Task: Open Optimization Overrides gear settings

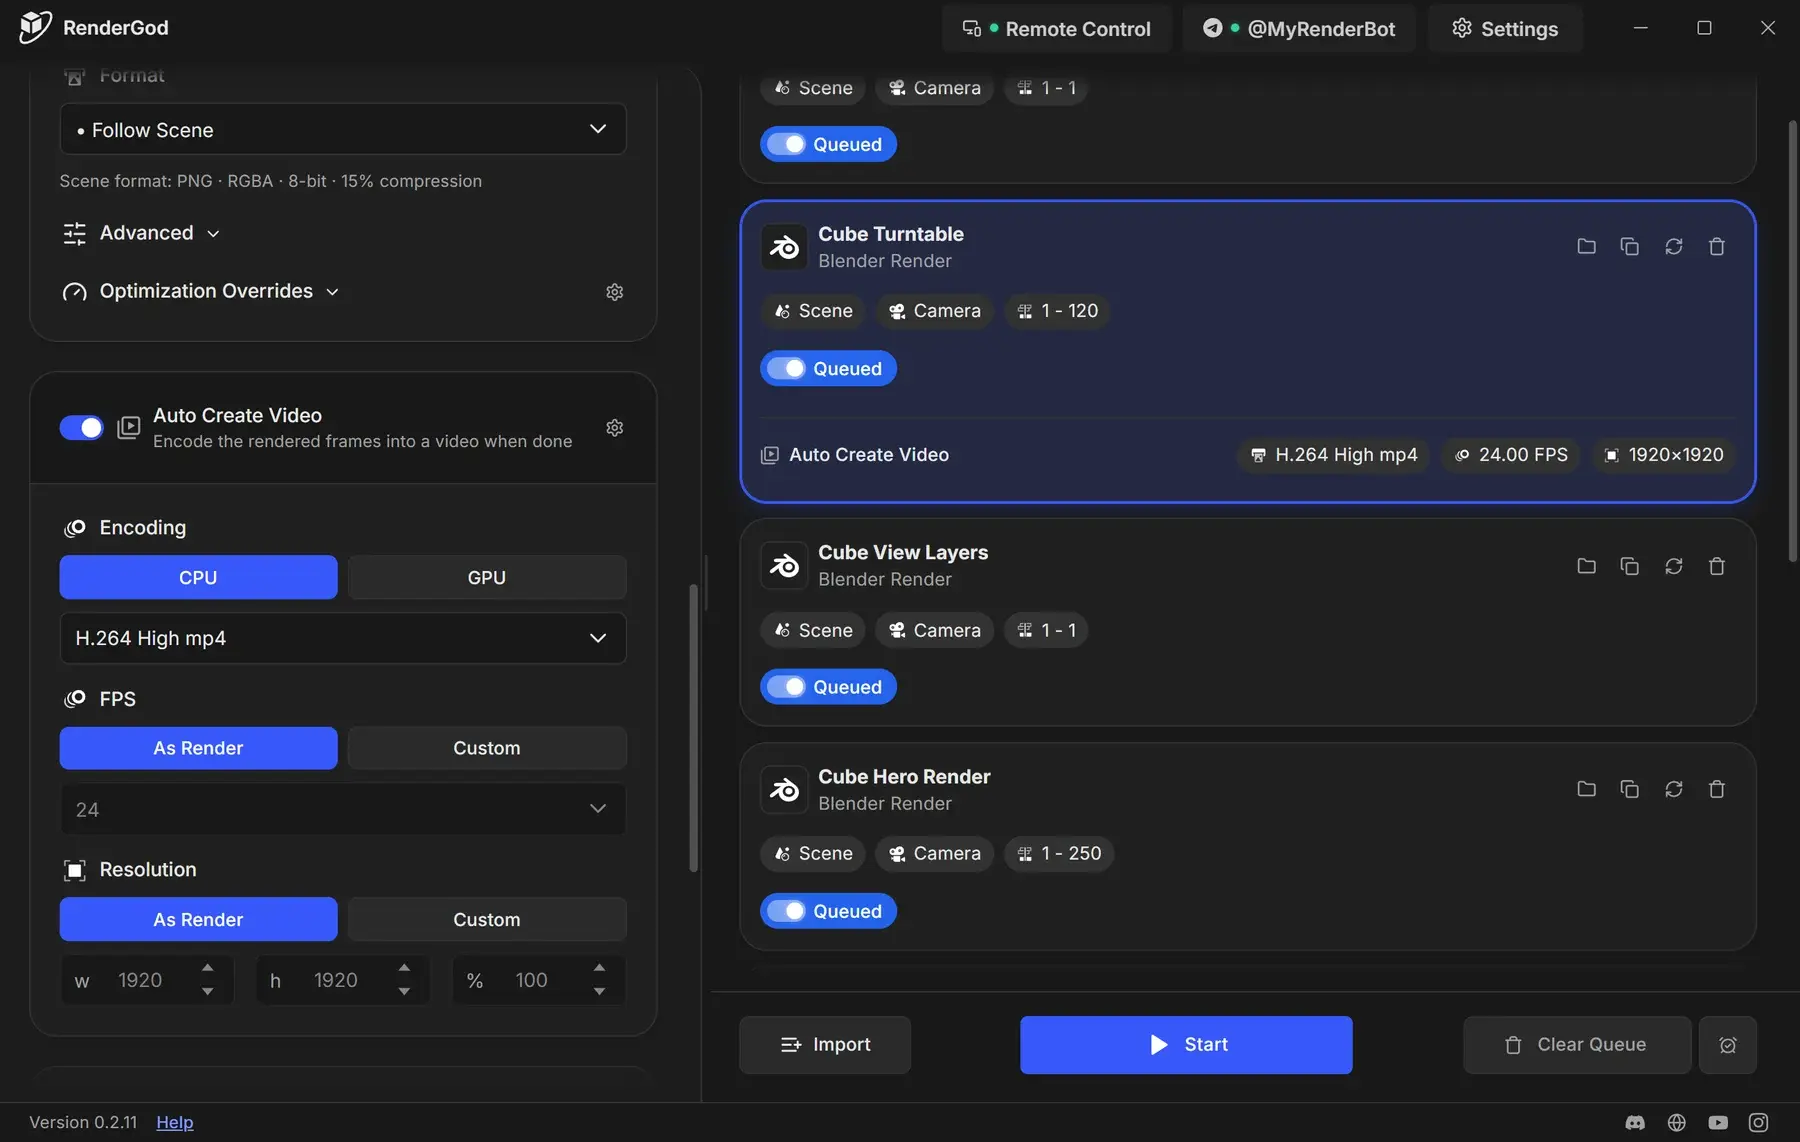Action: tap(615, 292)
